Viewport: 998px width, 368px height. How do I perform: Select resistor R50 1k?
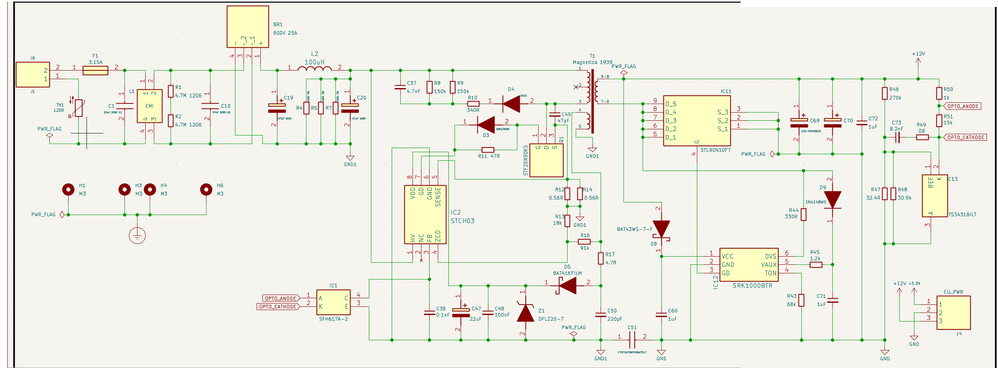939,94
